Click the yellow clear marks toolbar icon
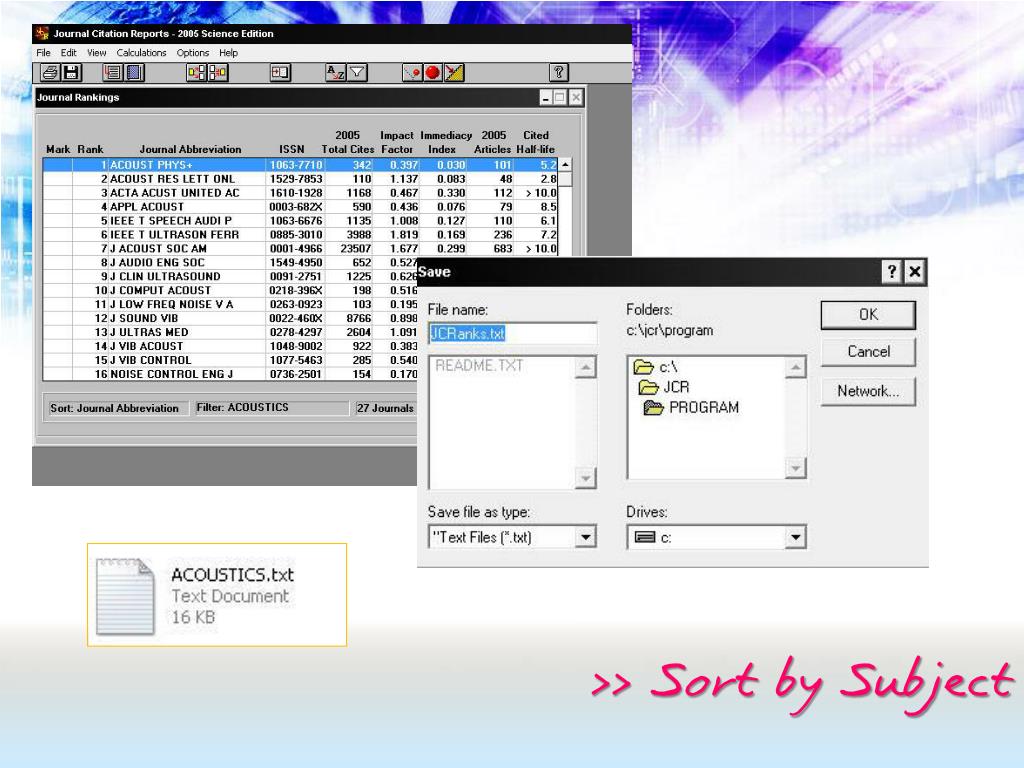Image resolution: width=1024 pixels, height=768 pixels. [x=454, y=72]
